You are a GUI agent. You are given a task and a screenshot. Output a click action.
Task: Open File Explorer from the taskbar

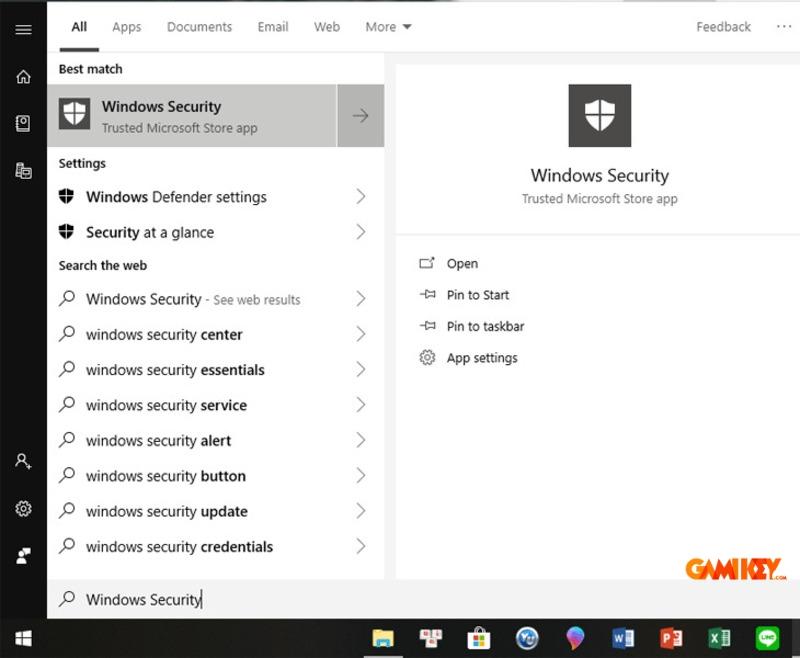384,637
